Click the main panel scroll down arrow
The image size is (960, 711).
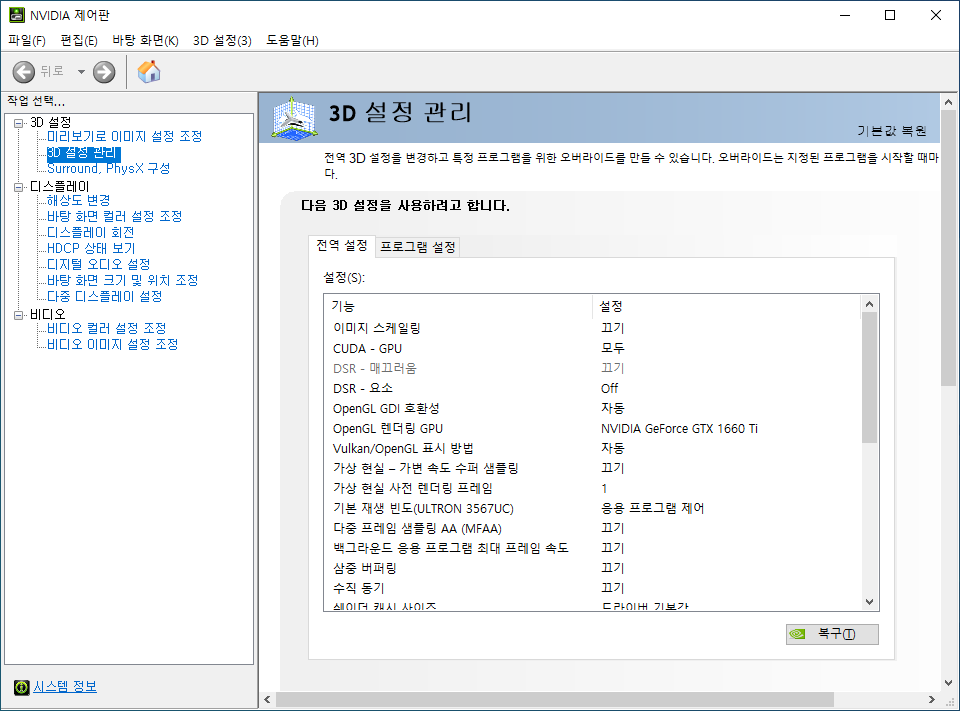click(948, 683)
